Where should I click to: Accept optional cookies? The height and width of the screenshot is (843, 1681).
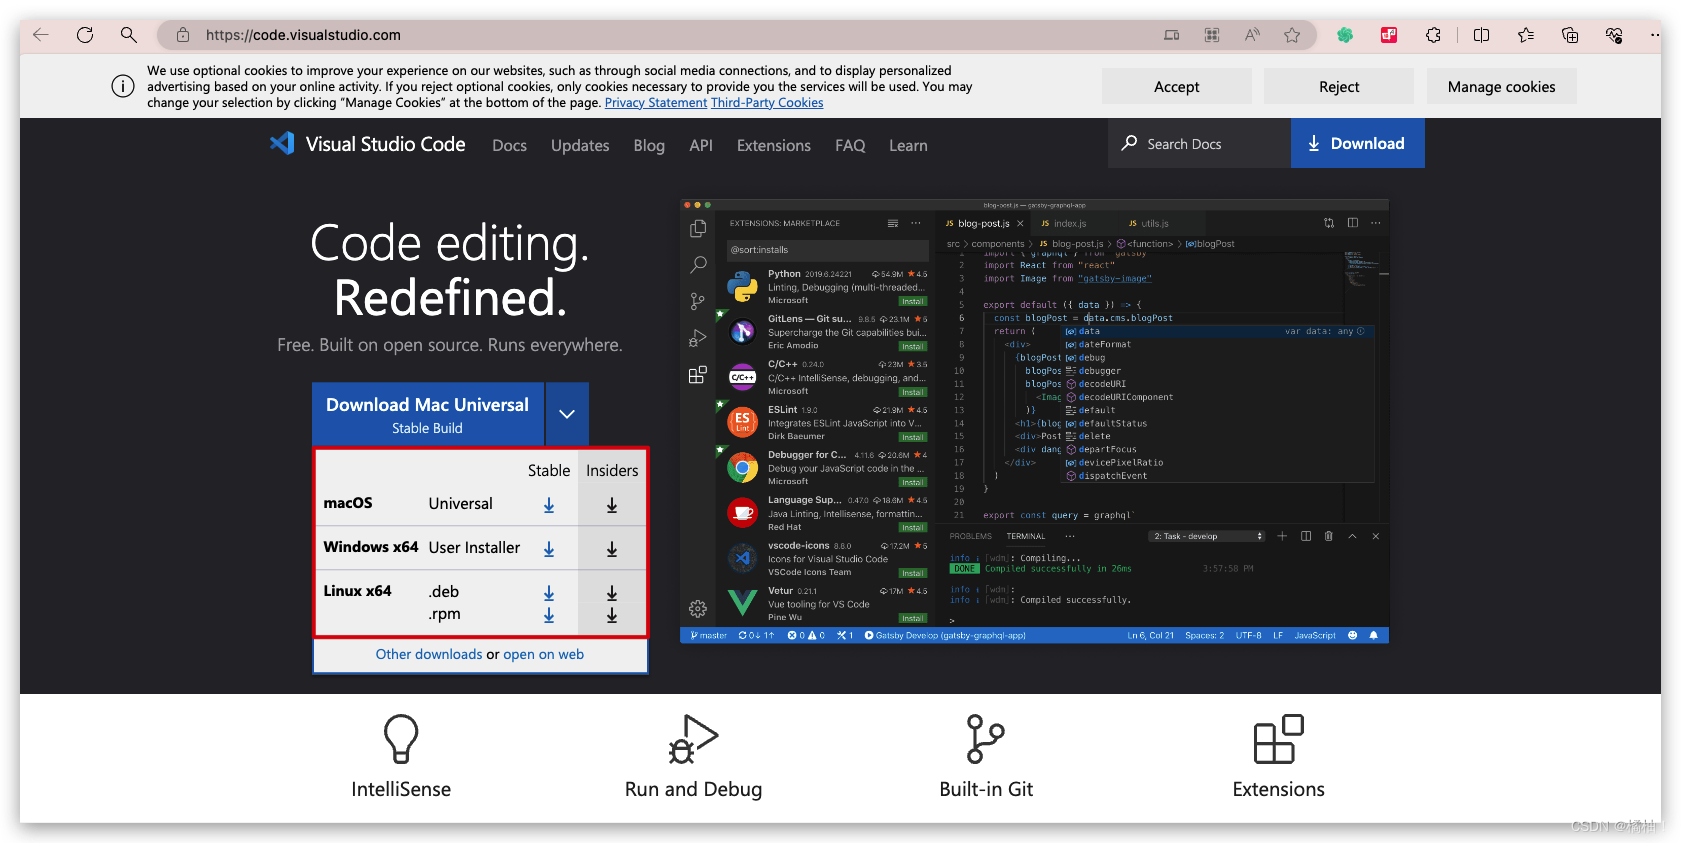[1177, 87]
